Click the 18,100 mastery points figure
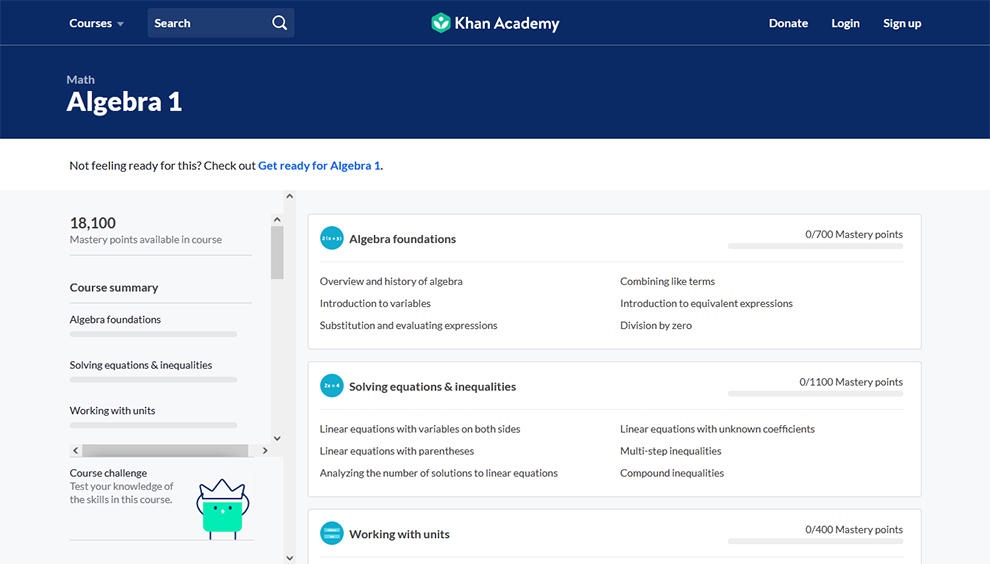The width and height of the screenshot is (990, 564). pyautogui.click(x=93, y=223)
